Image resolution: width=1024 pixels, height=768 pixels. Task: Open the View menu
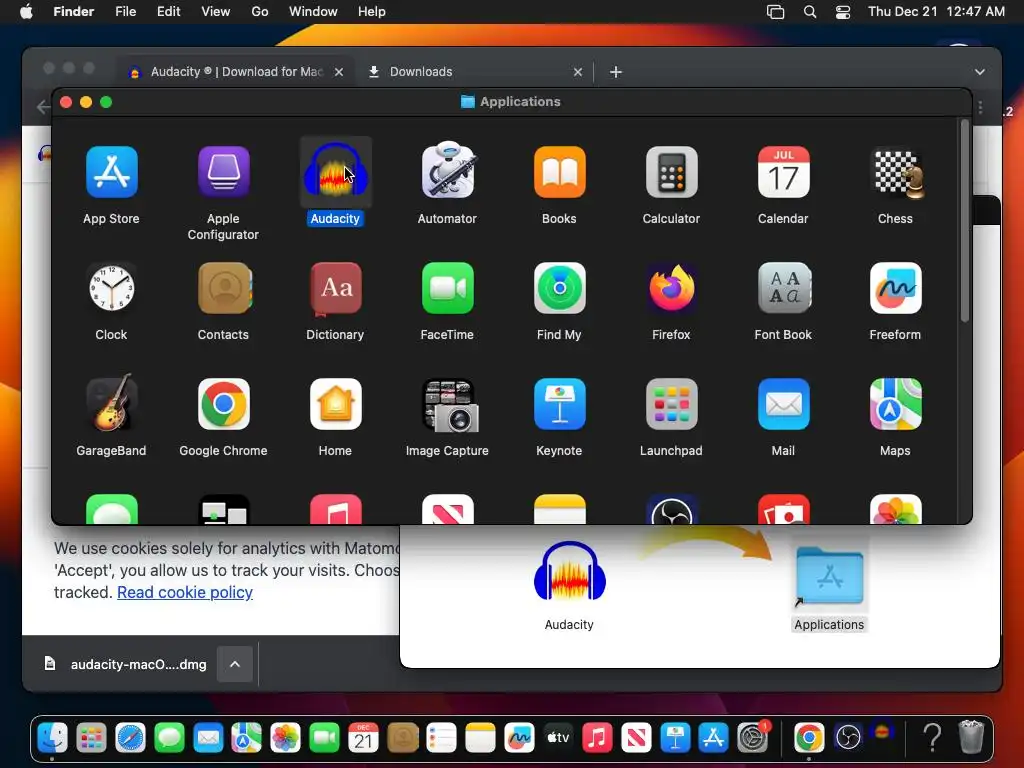point(216,12)
